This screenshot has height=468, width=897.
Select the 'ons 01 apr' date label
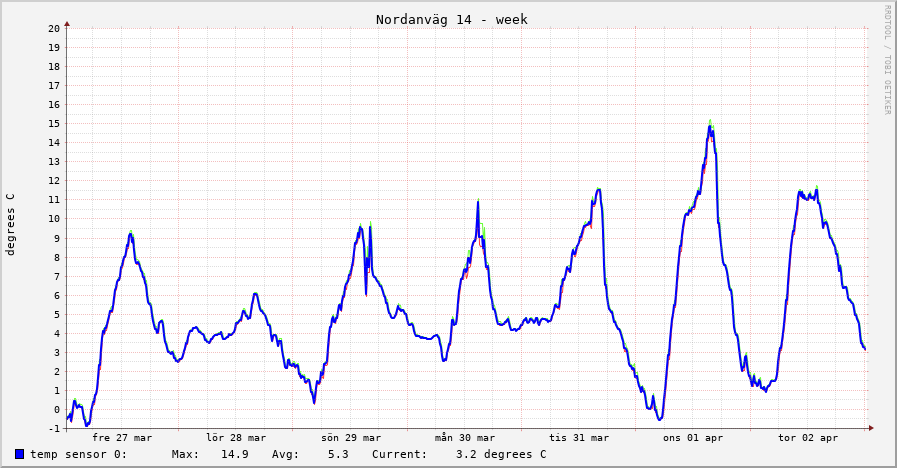coord(693,437)
